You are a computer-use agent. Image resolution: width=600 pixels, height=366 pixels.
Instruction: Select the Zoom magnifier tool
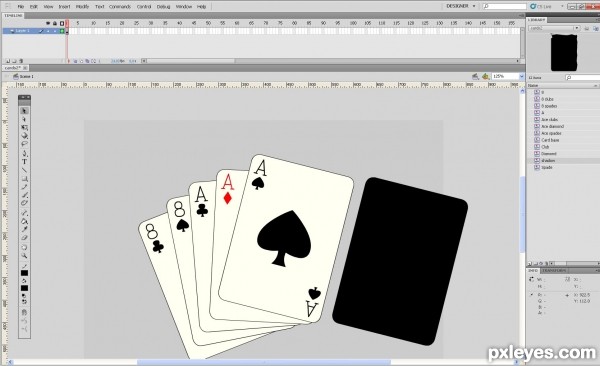coord(24,256)
